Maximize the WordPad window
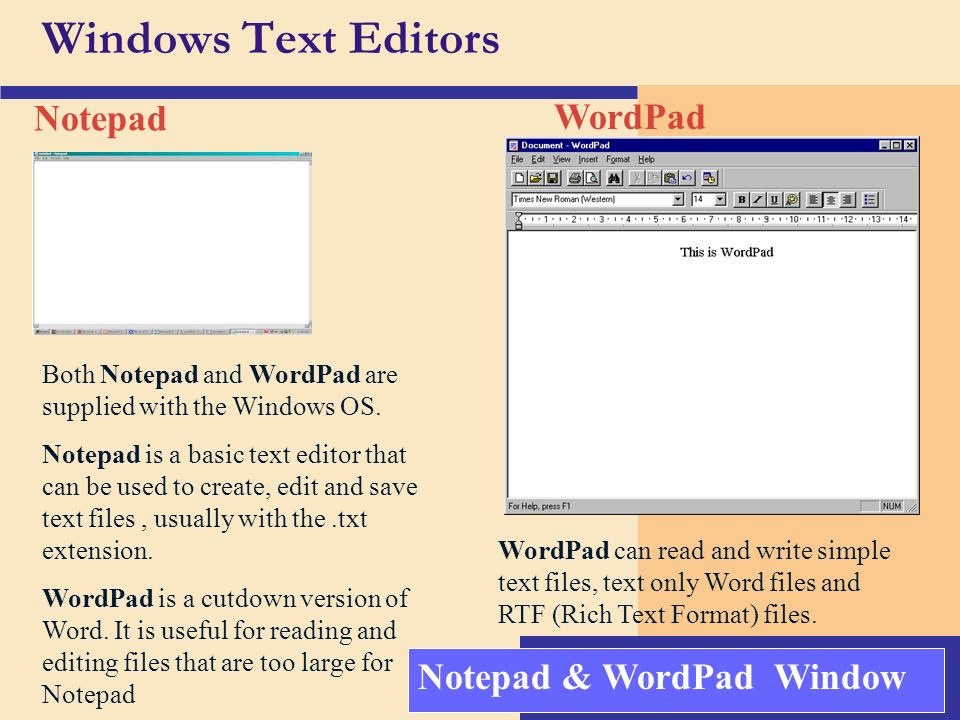The image size is (960, 720). (x=896, y=146)
